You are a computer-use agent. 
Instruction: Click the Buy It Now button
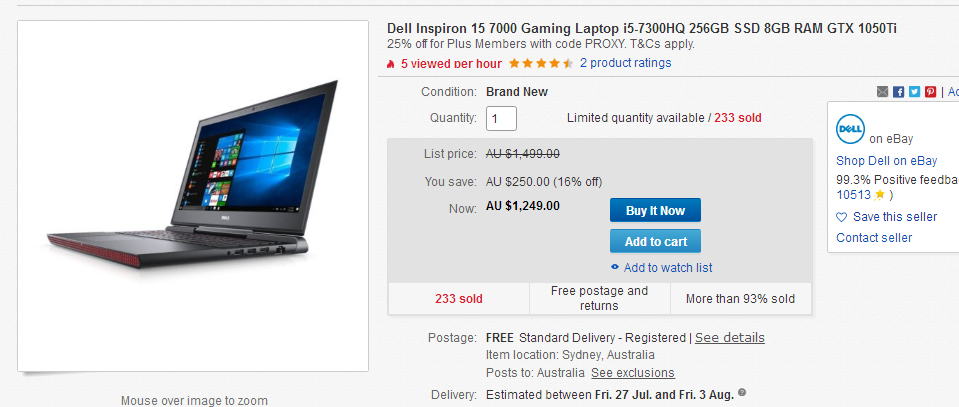[655, 211]
